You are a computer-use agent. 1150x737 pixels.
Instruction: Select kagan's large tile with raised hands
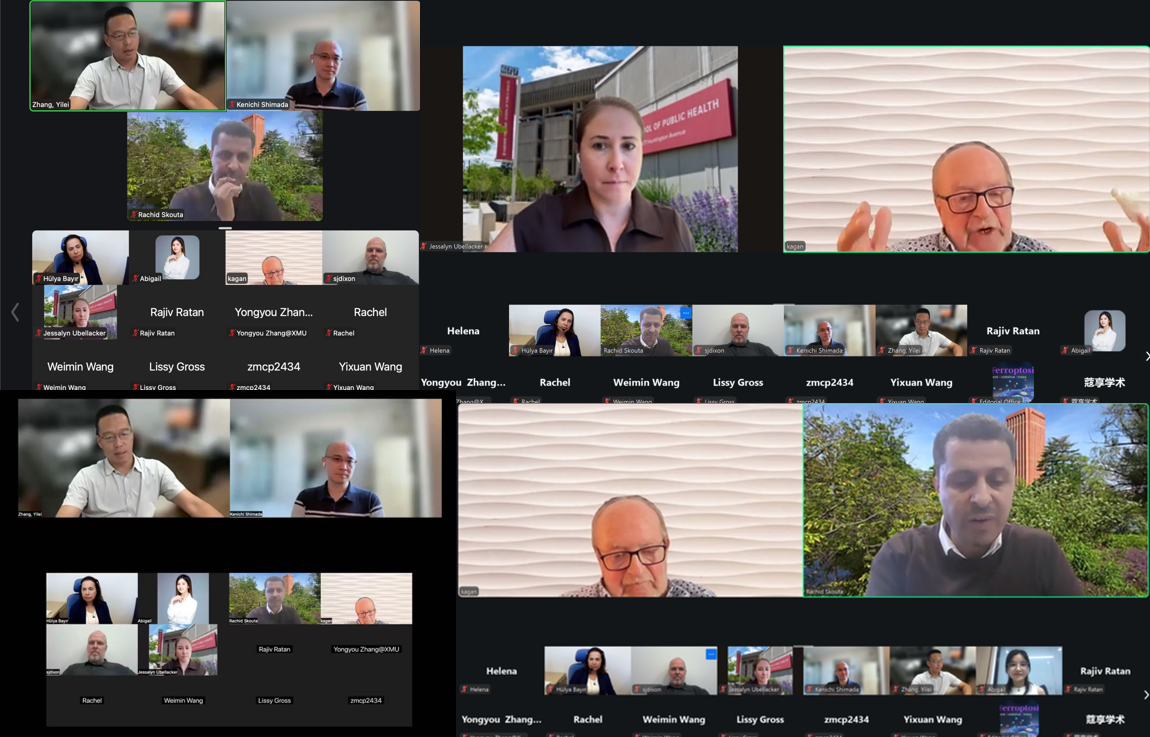(966, 149)
